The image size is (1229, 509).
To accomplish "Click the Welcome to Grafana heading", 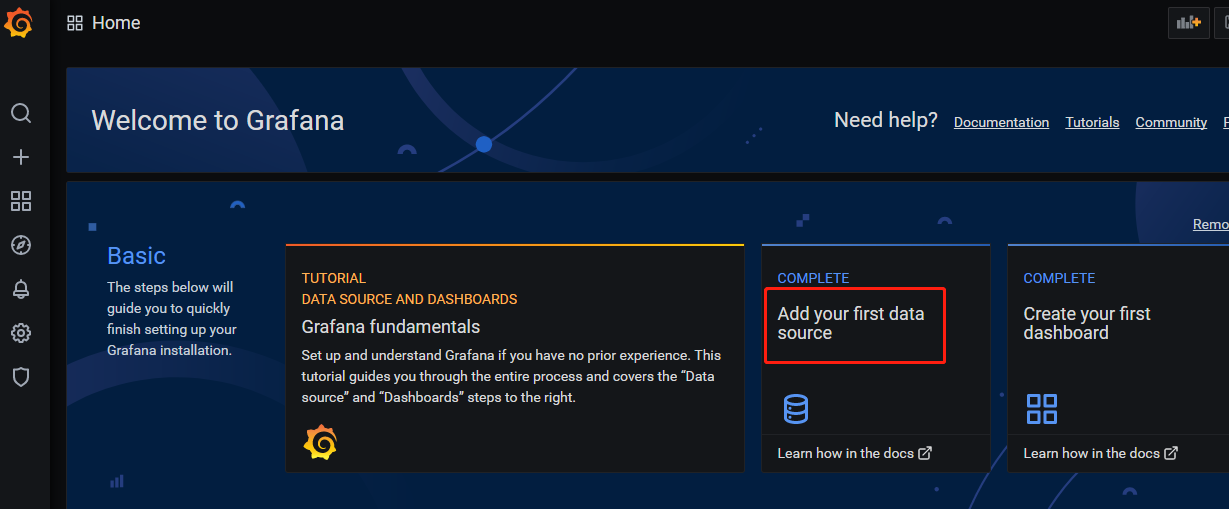I will tap(218, 121).
